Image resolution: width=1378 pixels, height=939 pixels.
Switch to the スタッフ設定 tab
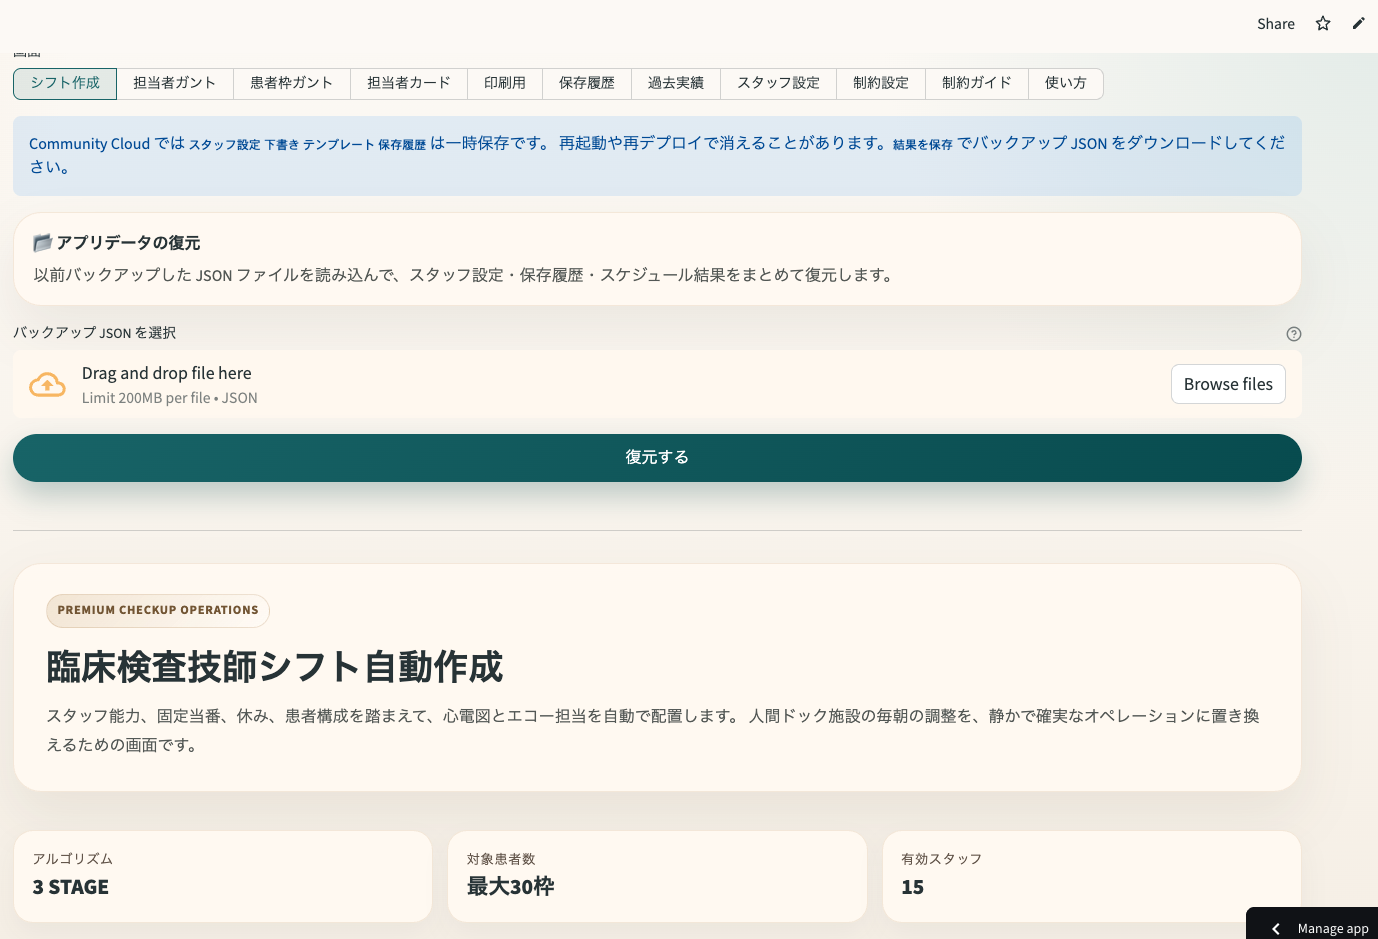(x=778, y=83)
